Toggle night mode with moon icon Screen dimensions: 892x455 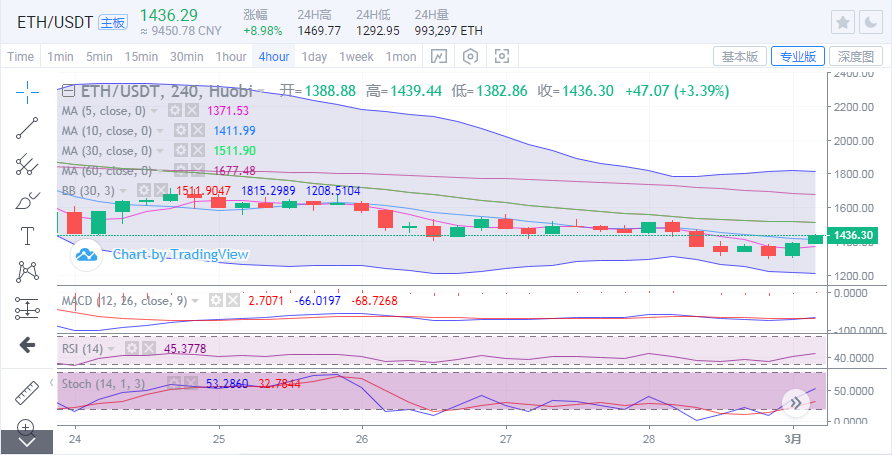(x=871, y=22)
